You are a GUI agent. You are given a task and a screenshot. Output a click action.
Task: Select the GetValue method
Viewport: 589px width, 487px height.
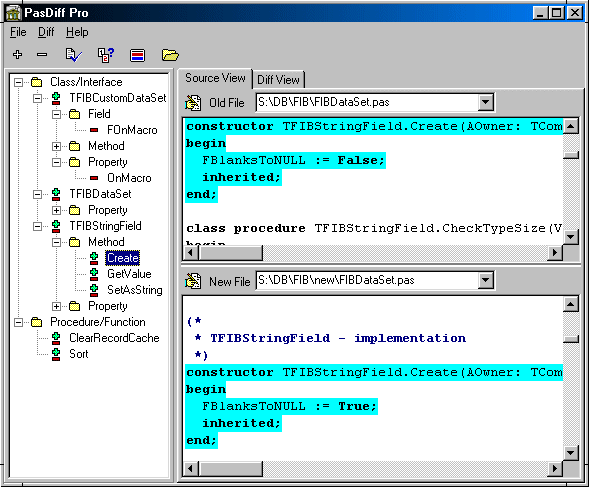pyautogui.click(x=129, y=274)
